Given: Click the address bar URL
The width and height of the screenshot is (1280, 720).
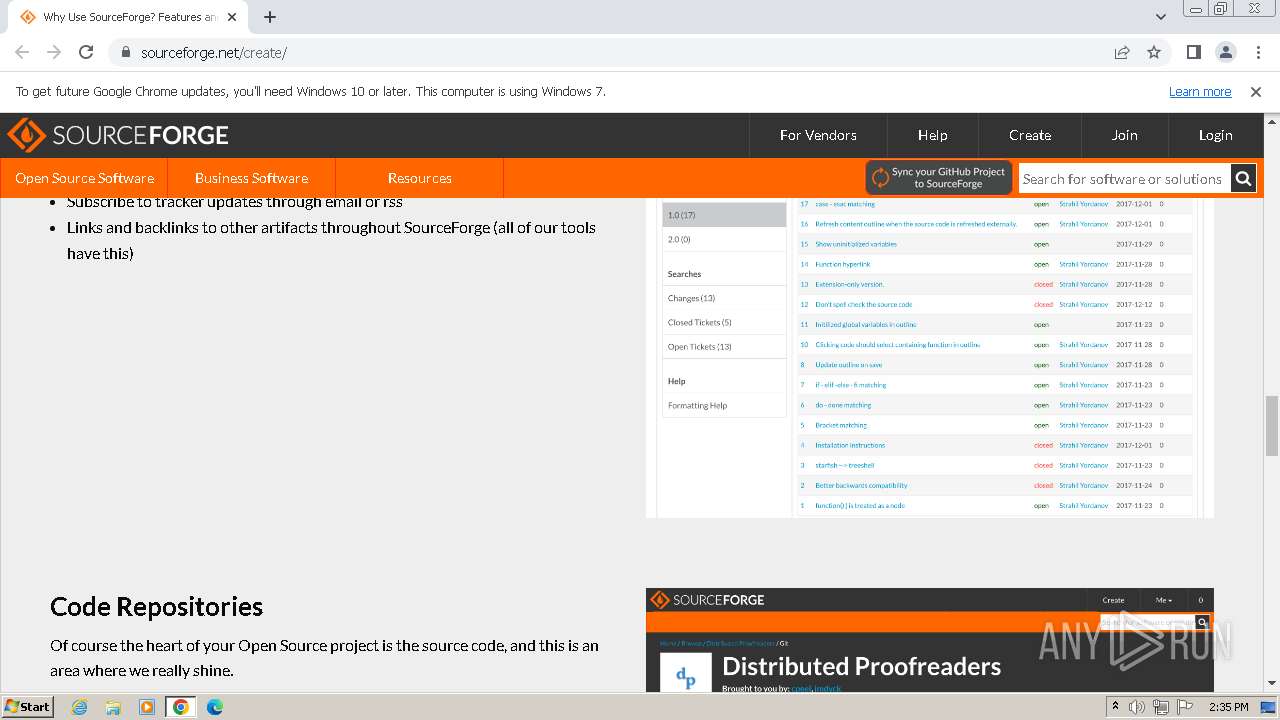Looking at the screenshot, I should 214,53.
